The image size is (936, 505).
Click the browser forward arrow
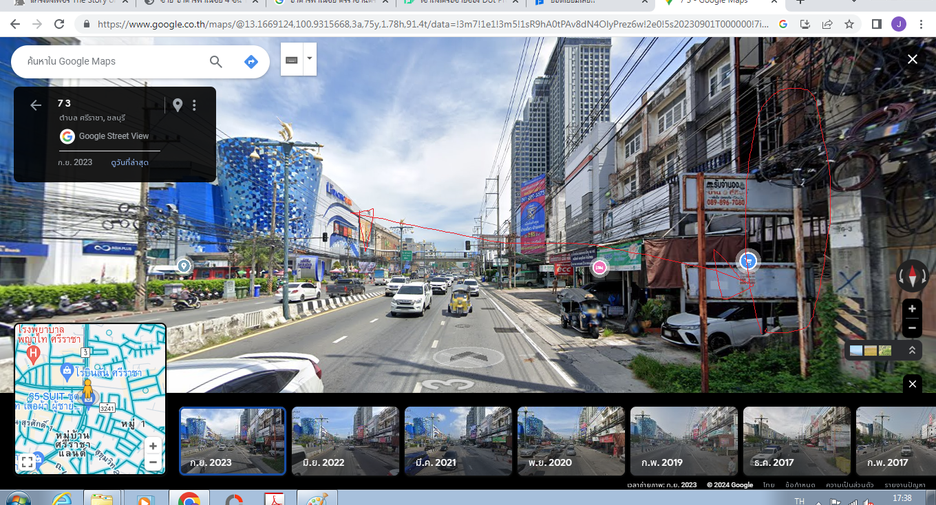[x=37, y=24]
